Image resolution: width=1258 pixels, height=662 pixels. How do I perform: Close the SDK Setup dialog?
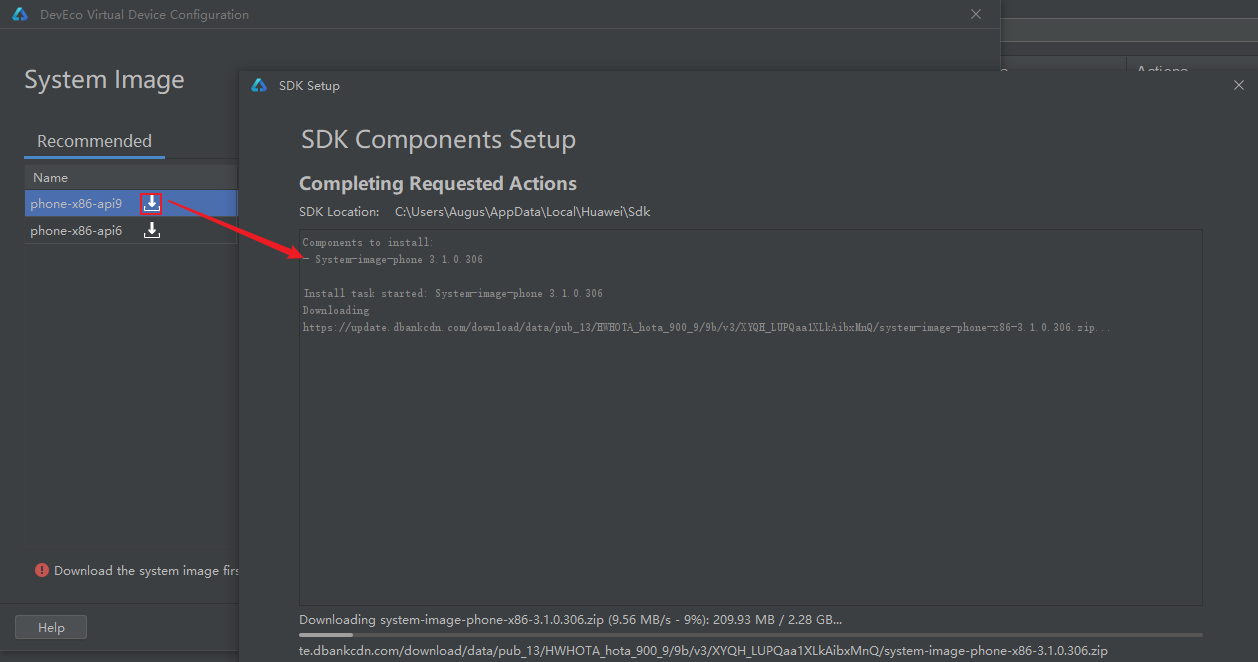1239,86
